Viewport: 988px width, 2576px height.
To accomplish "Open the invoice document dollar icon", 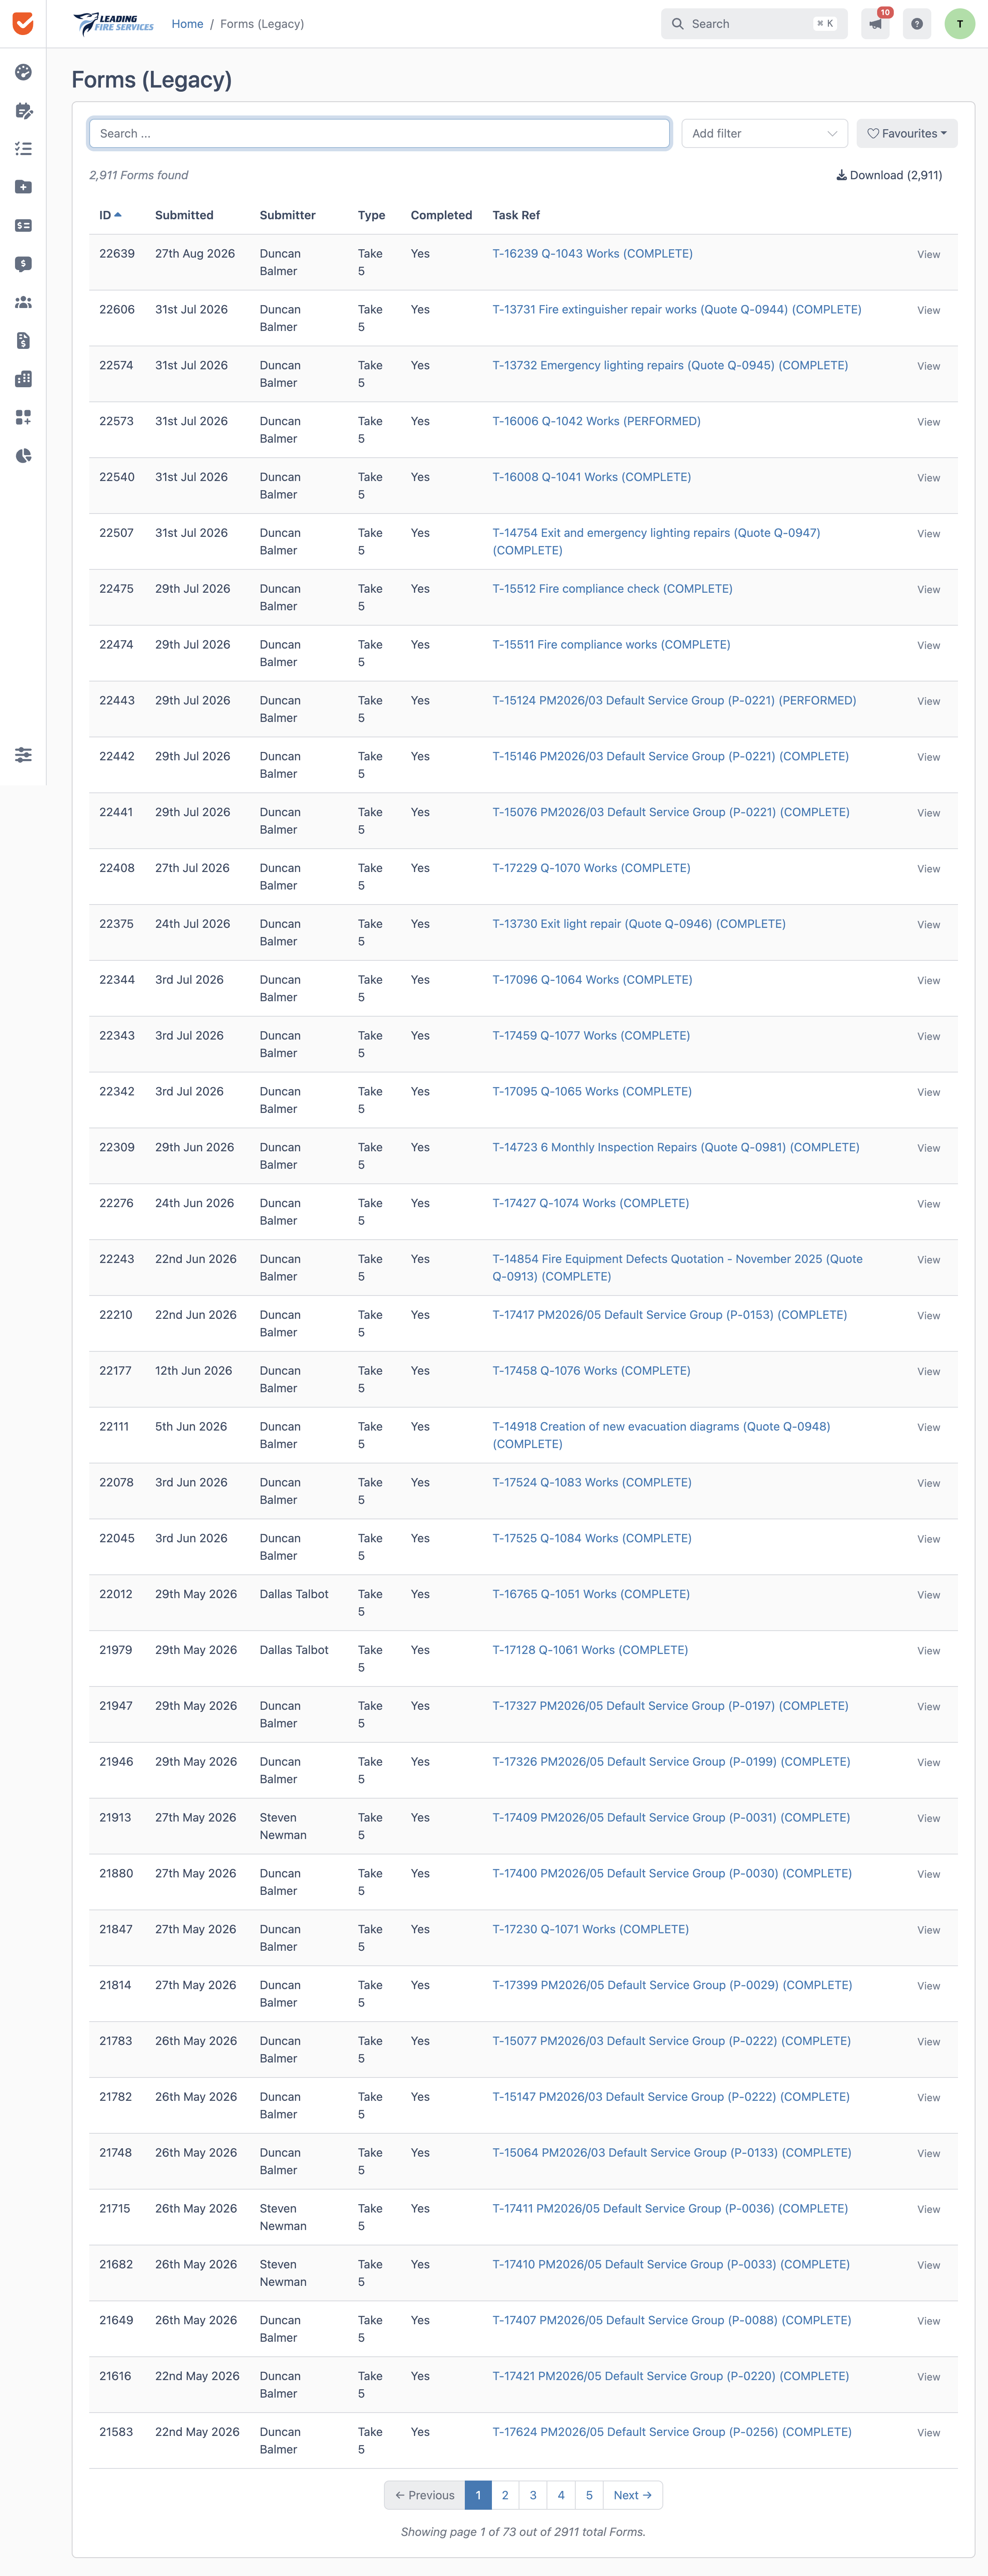I will [x=23, y=341].
